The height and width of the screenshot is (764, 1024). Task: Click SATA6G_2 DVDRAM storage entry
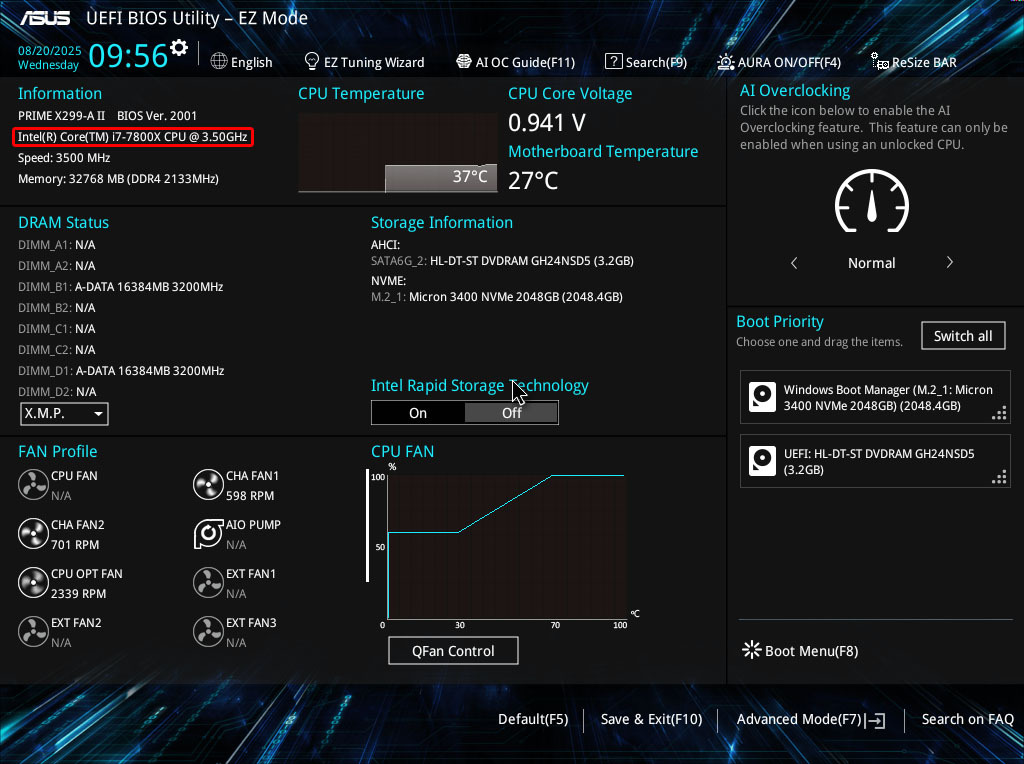502,261
